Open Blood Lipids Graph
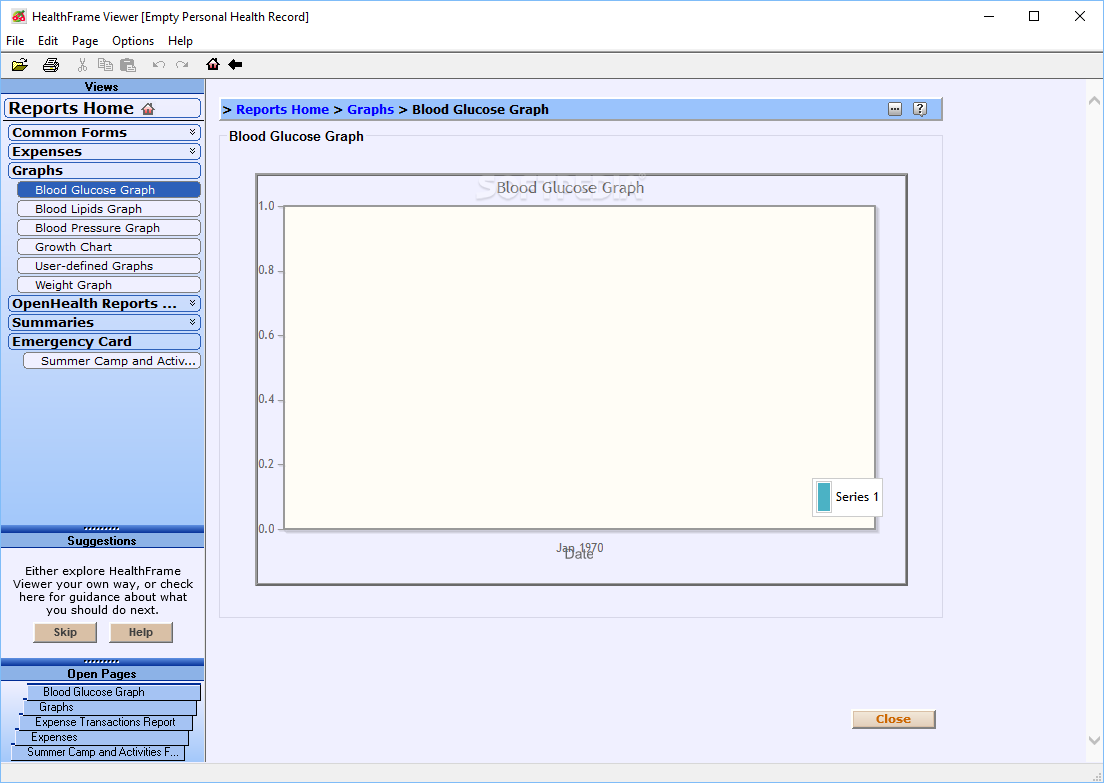 (108, 209)
